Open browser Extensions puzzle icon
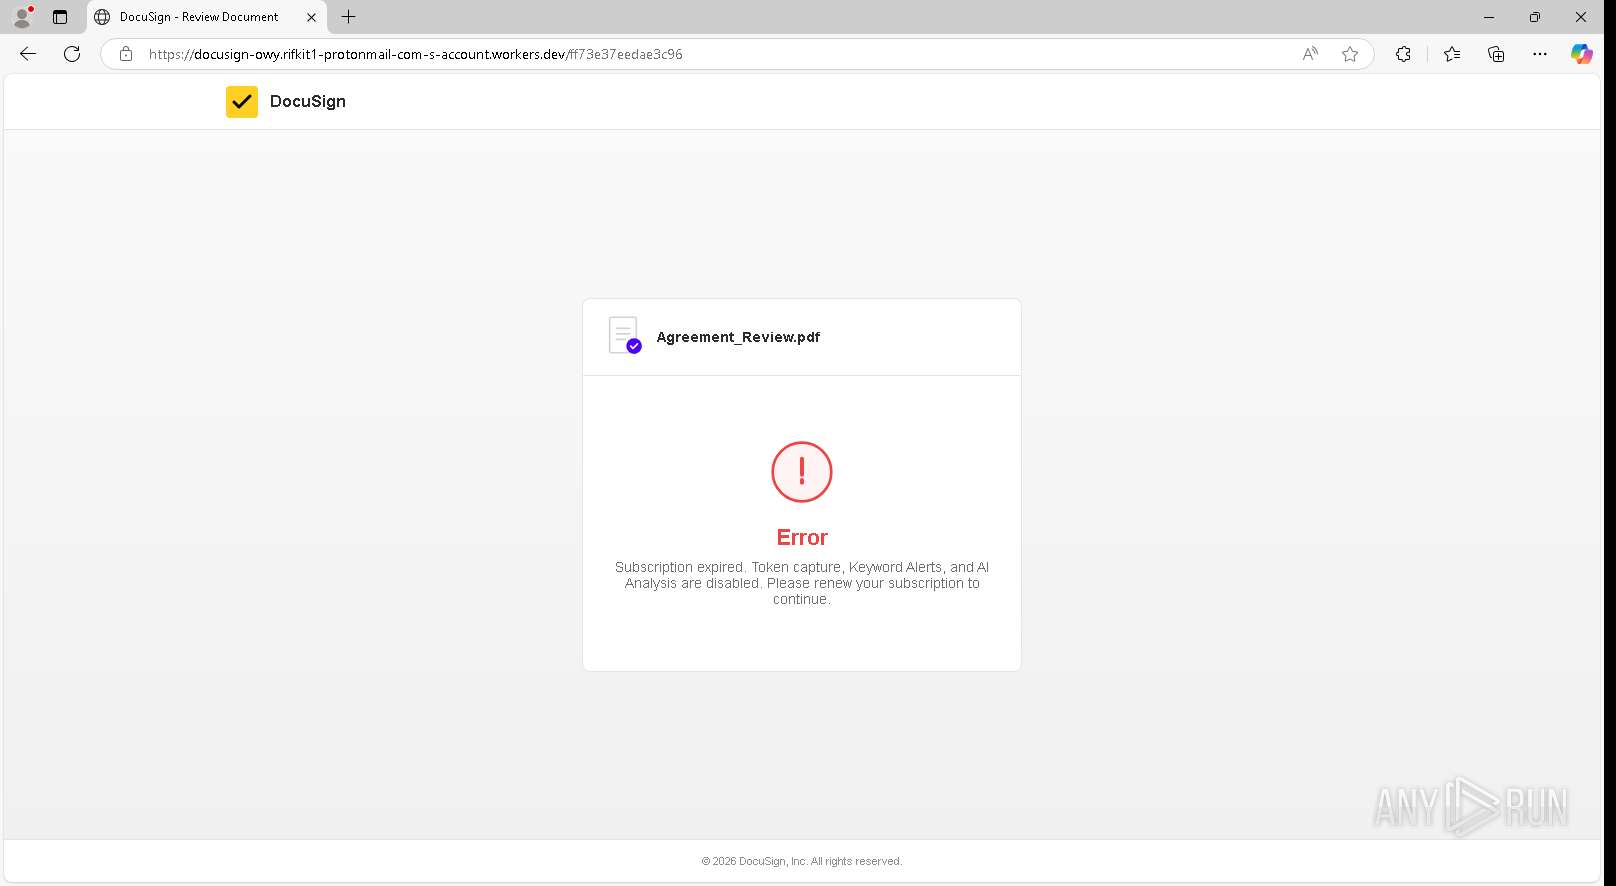 (1403, 54)
